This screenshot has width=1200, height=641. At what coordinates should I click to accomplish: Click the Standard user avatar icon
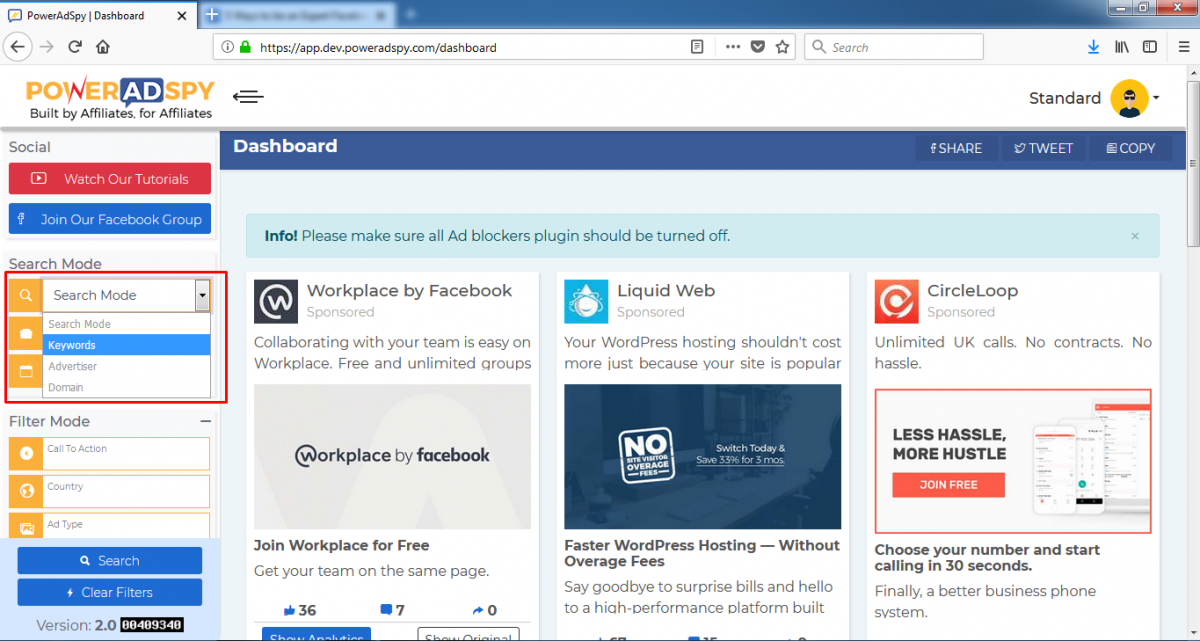1129,98
